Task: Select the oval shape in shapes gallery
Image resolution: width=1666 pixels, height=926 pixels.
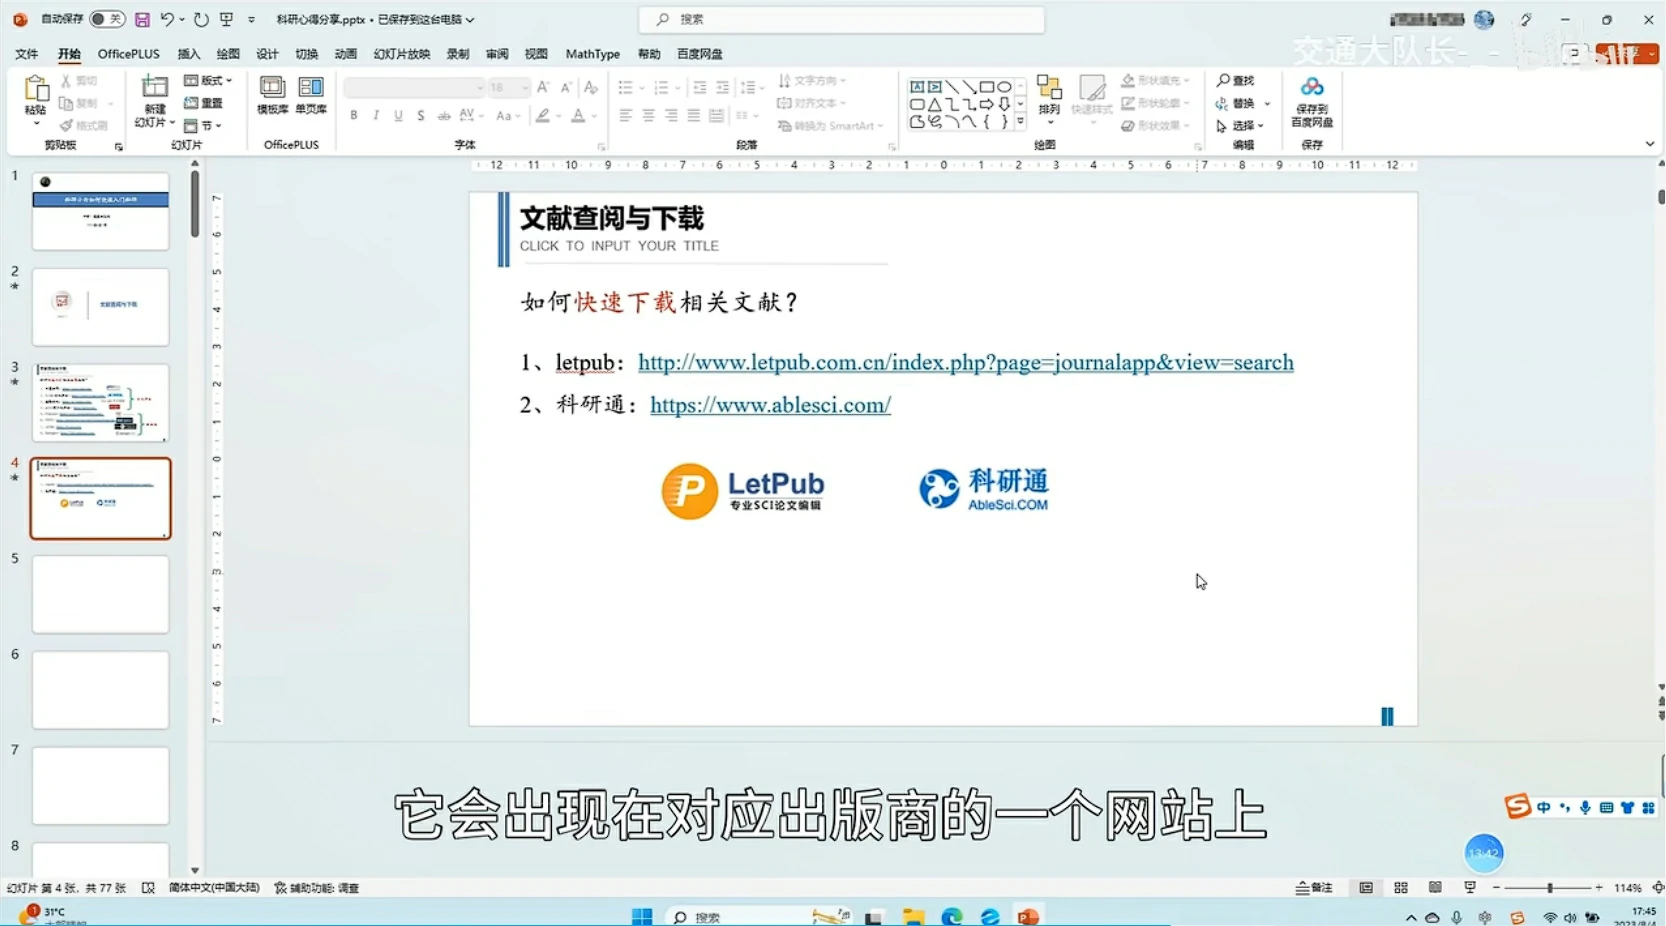Action: [1004, 87]
